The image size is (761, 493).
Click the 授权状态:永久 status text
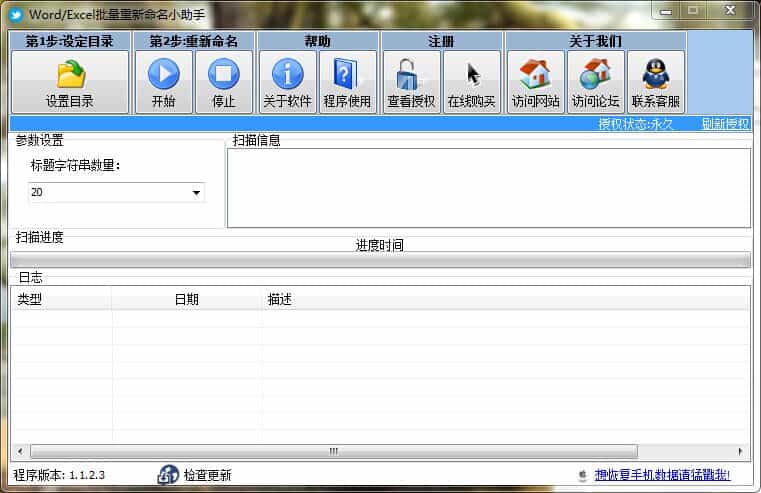[636, 124]
